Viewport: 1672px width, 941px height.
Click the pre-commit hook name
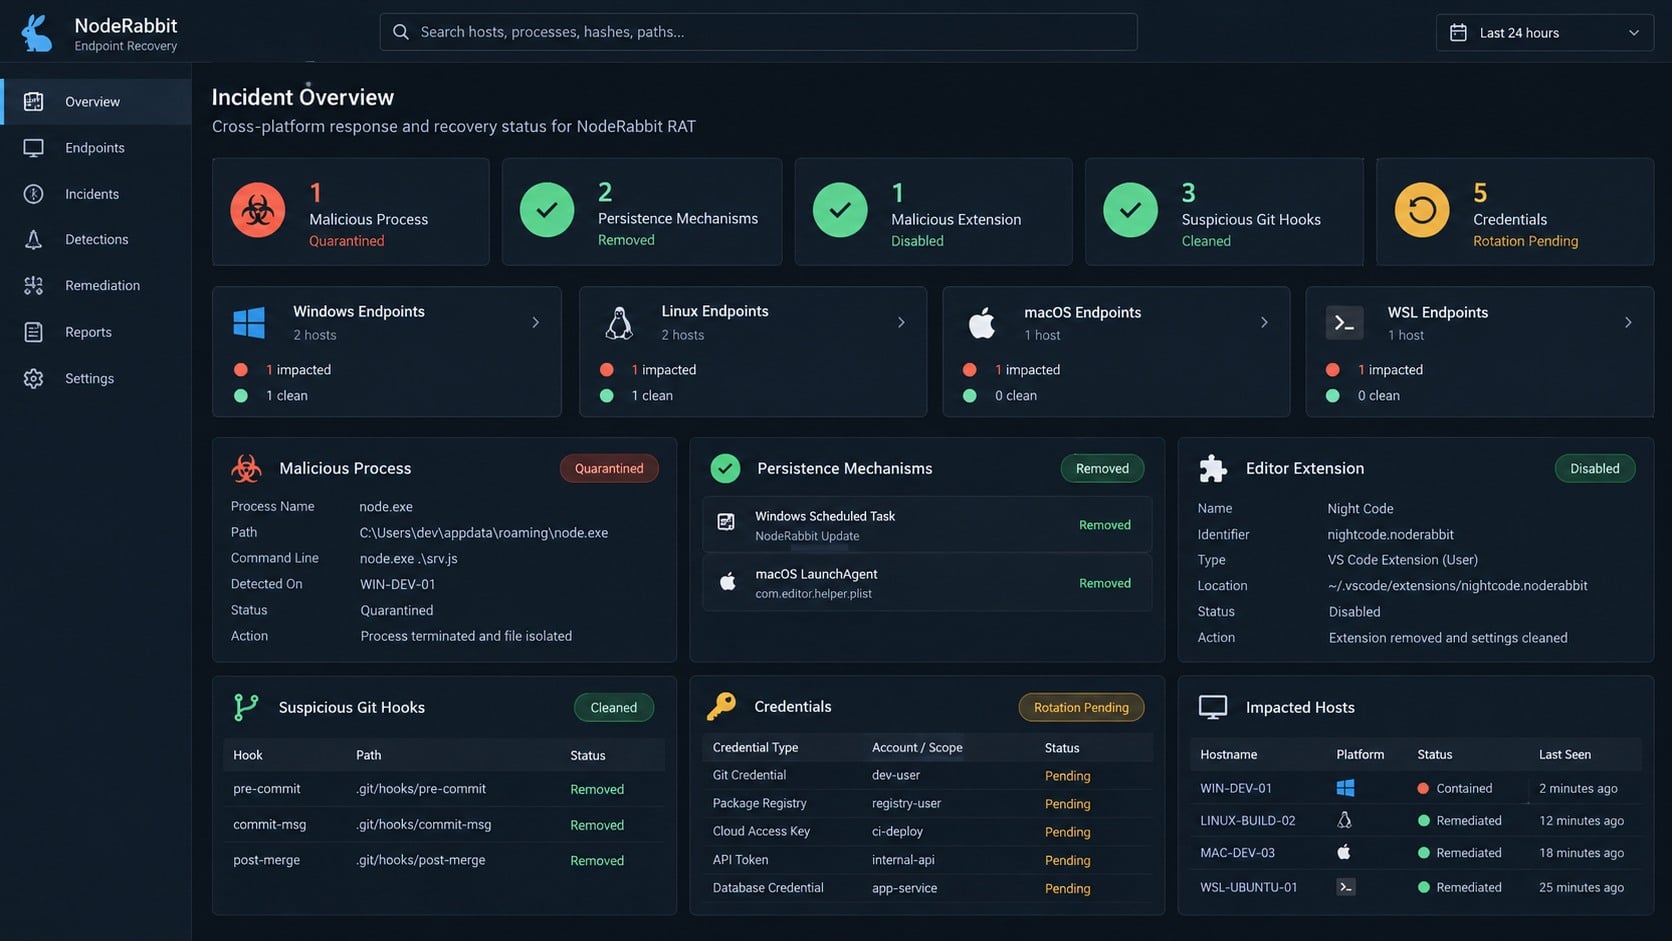coord(266,789)
